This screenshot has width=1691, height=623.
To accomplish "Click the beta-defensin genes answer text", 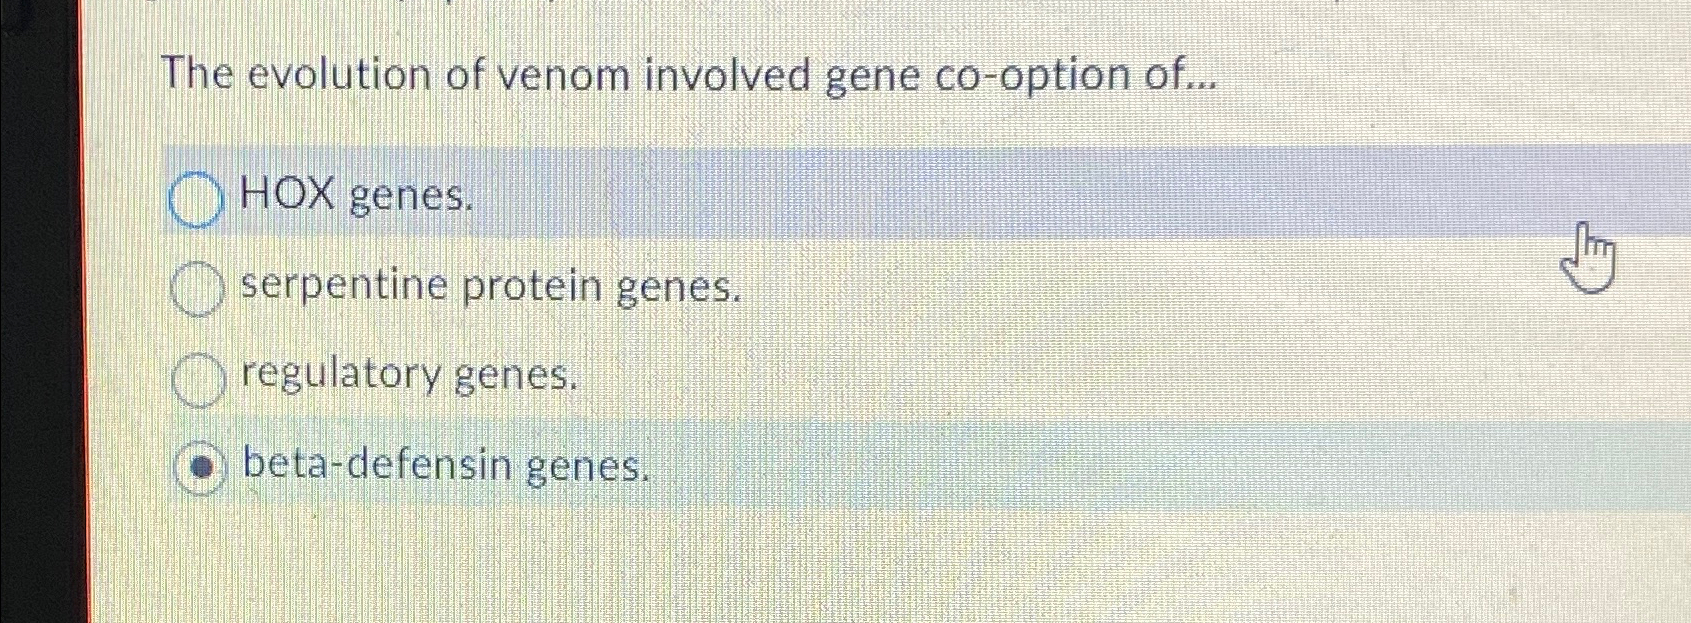I will pyautogui.click(x=445, y=465).
